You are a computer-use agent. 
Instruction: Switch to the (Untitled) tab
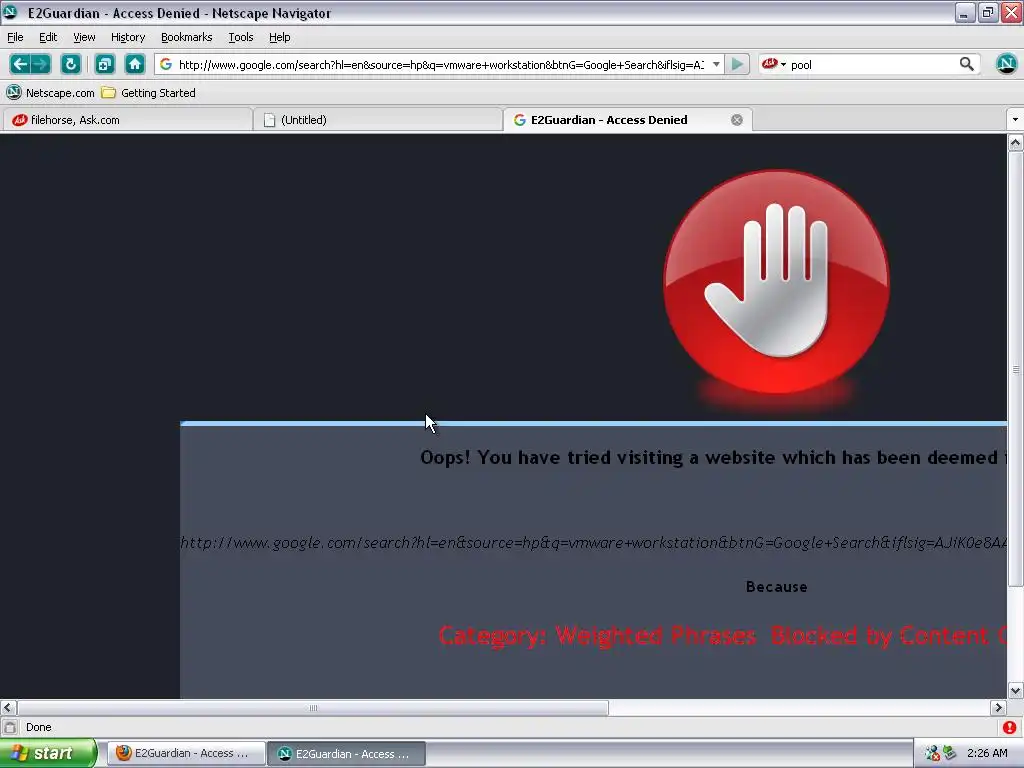[378, 120]
